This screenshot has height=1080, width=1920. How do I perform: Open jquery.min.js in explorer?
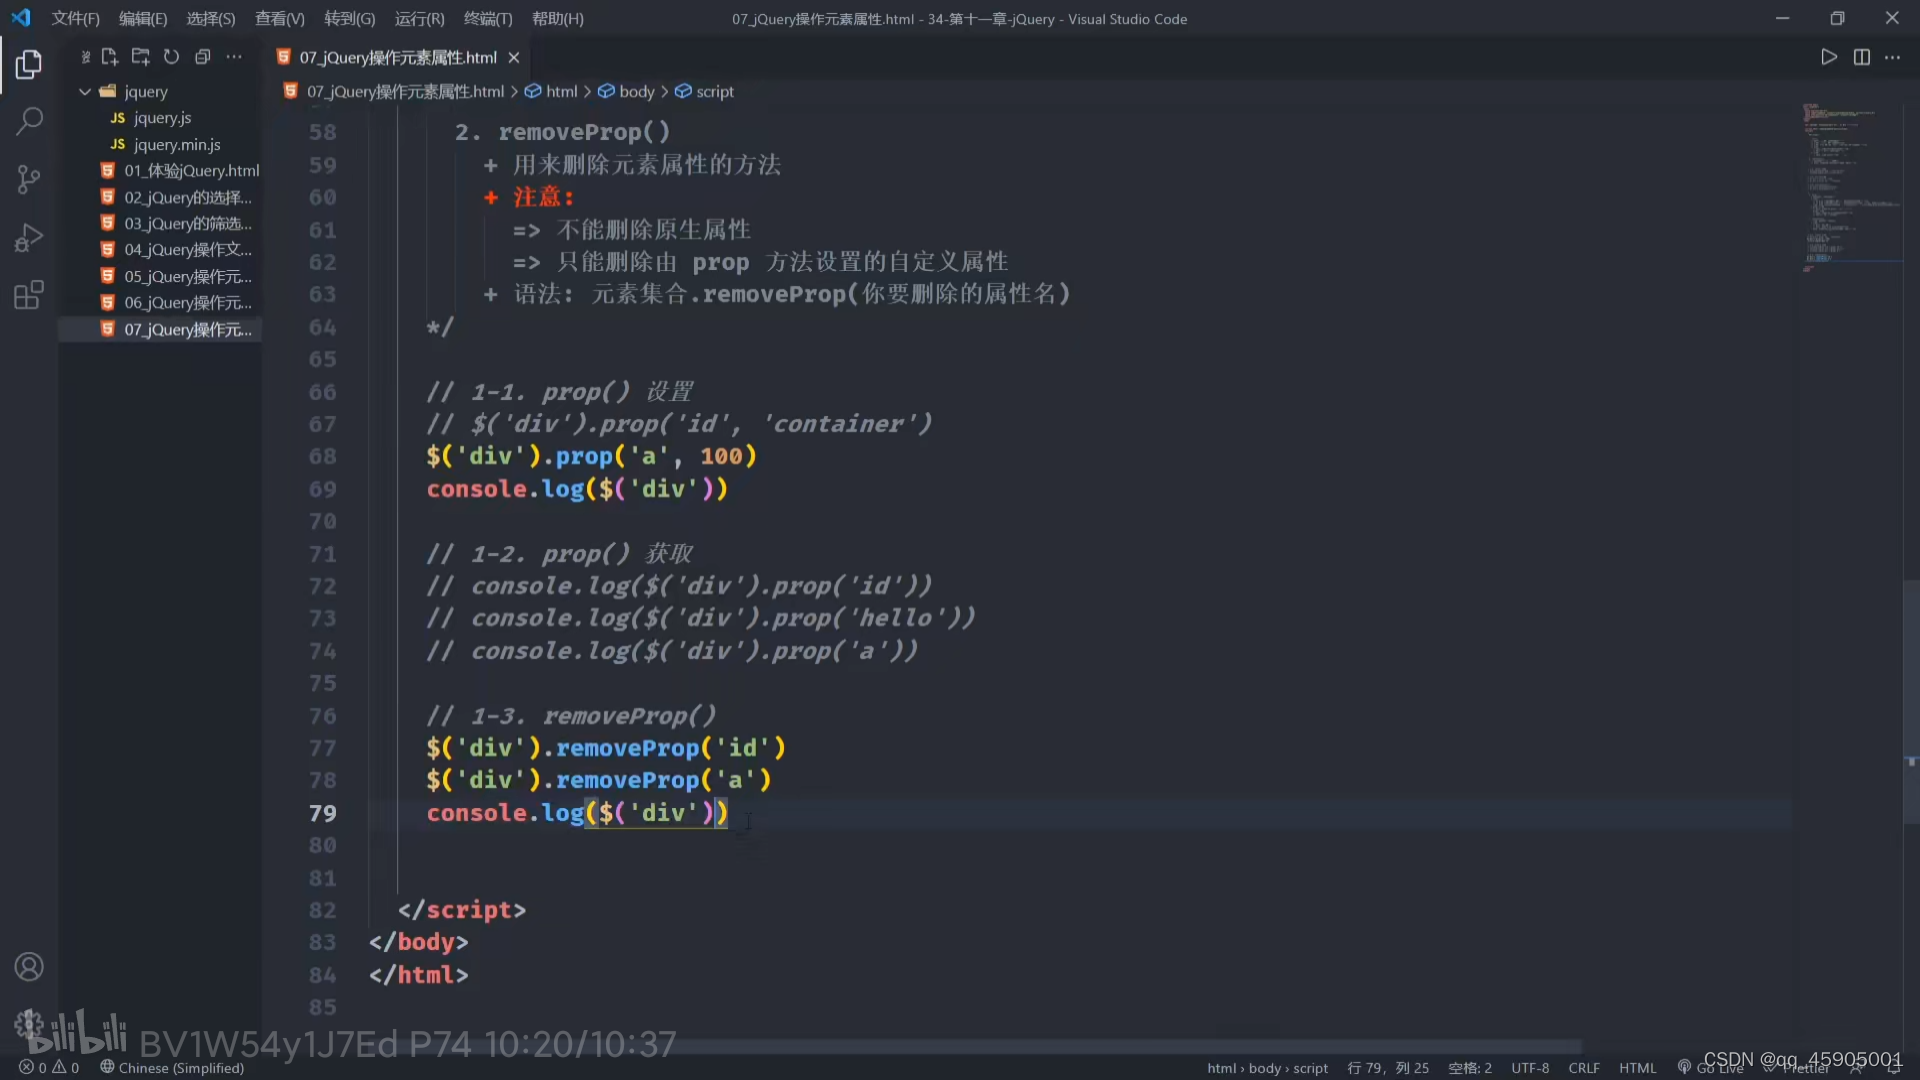[177, 144]
